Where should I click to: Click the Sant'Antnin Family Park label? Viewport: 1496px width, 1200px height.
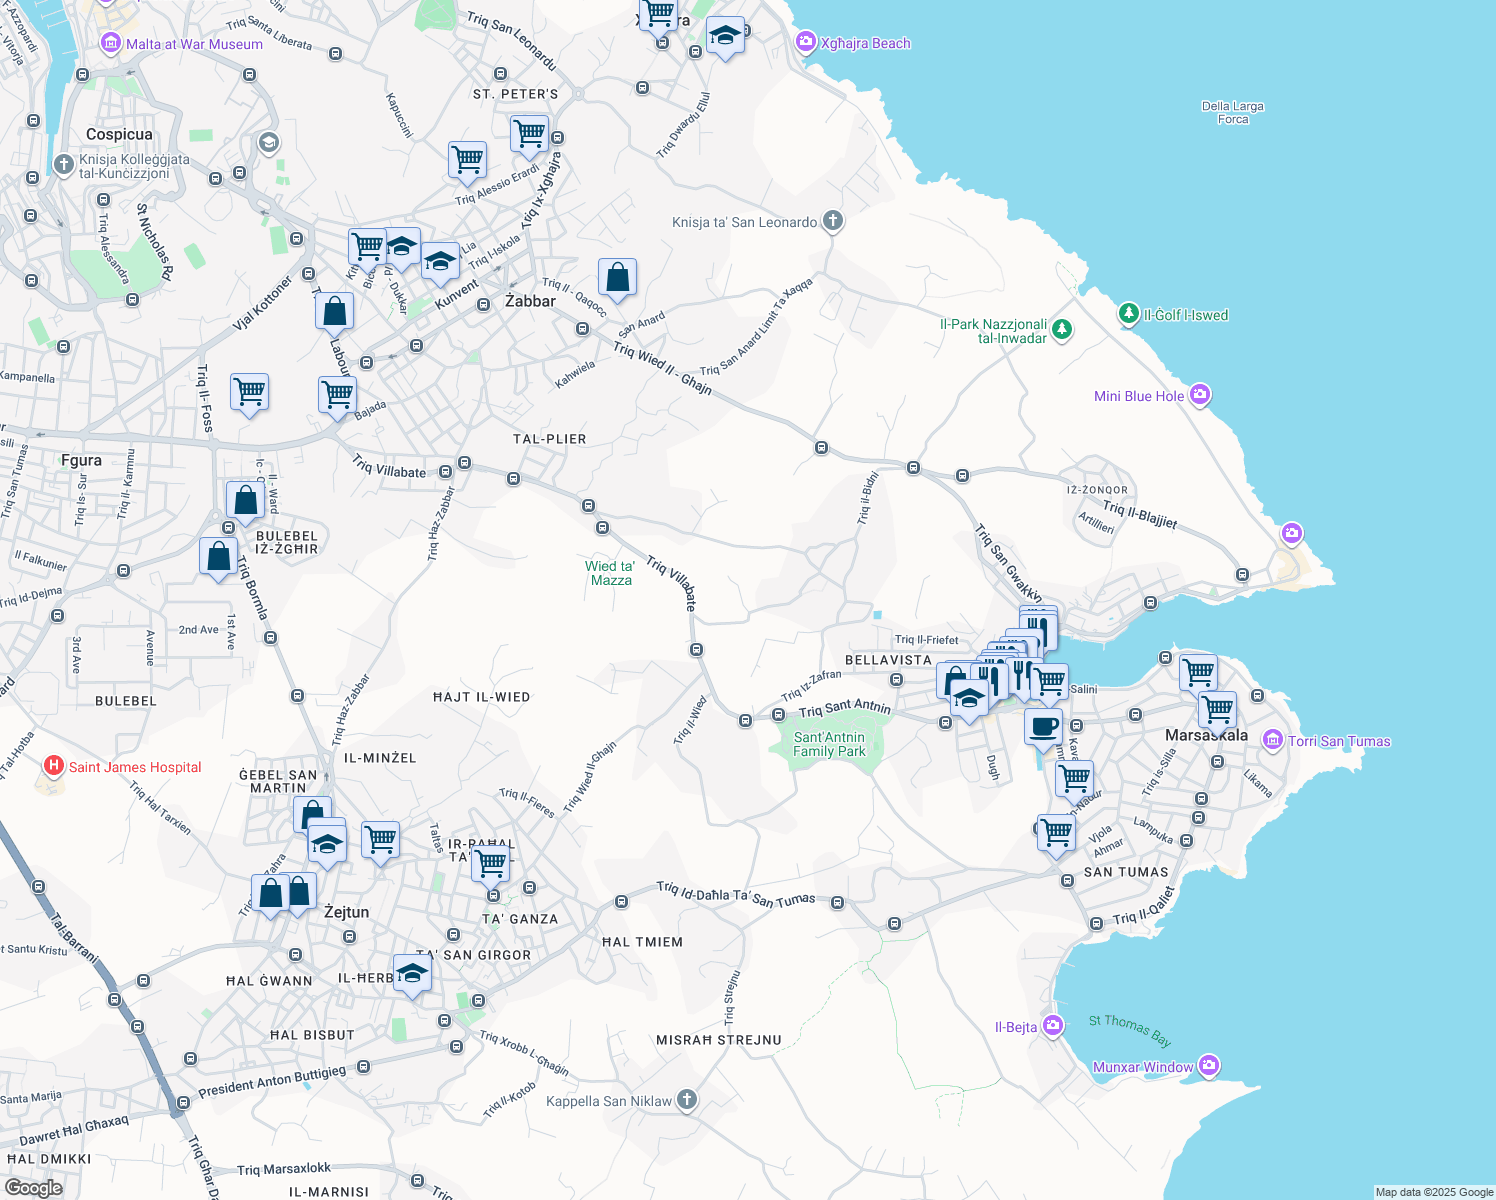pyautogui.click(x=829, y=744)
